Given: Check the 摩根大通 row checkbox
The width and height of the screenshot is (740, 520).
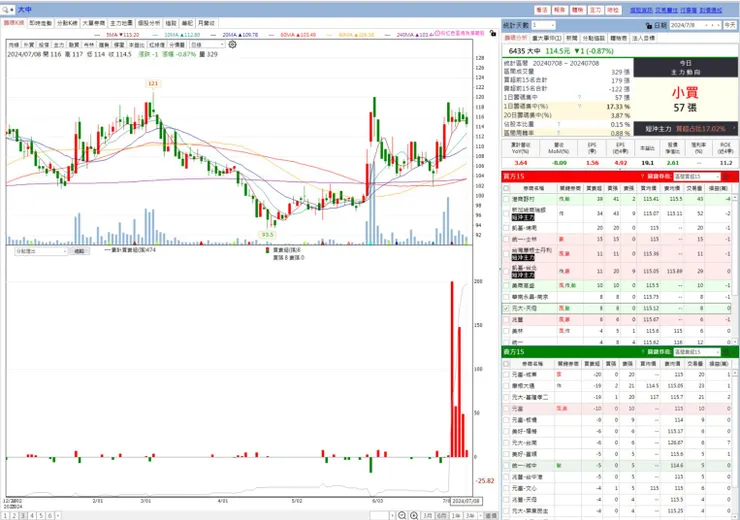Looking at the screenshot, I should [x=506, y=386].
